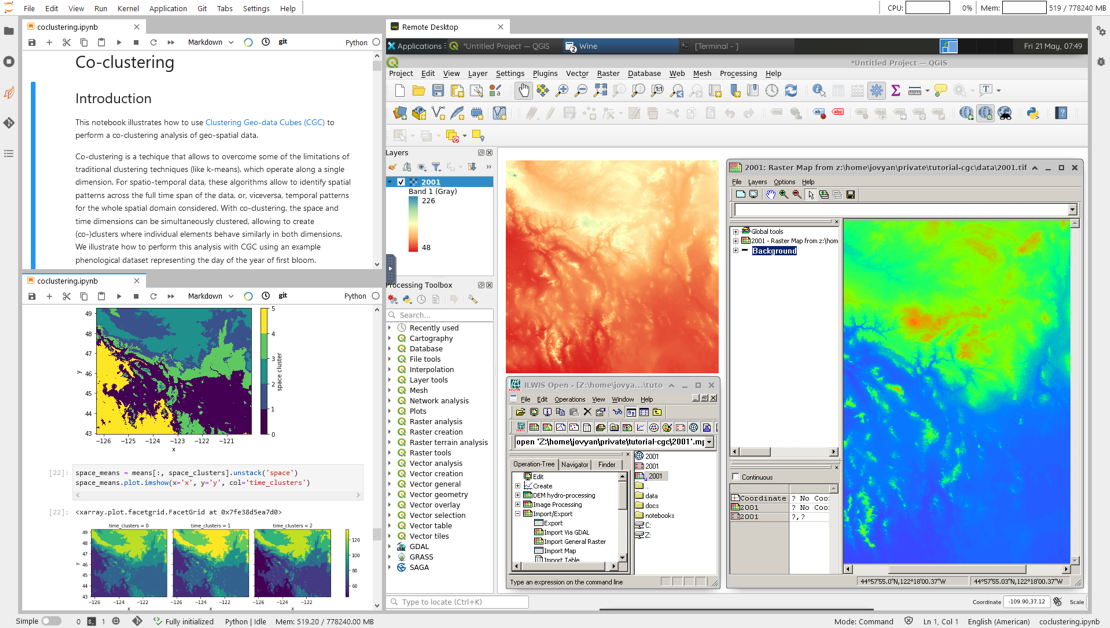Viewport: 1110px width, 628px height.
Task: Click the Statistical Summary sigma icon
Action: [x=895, y=91]
